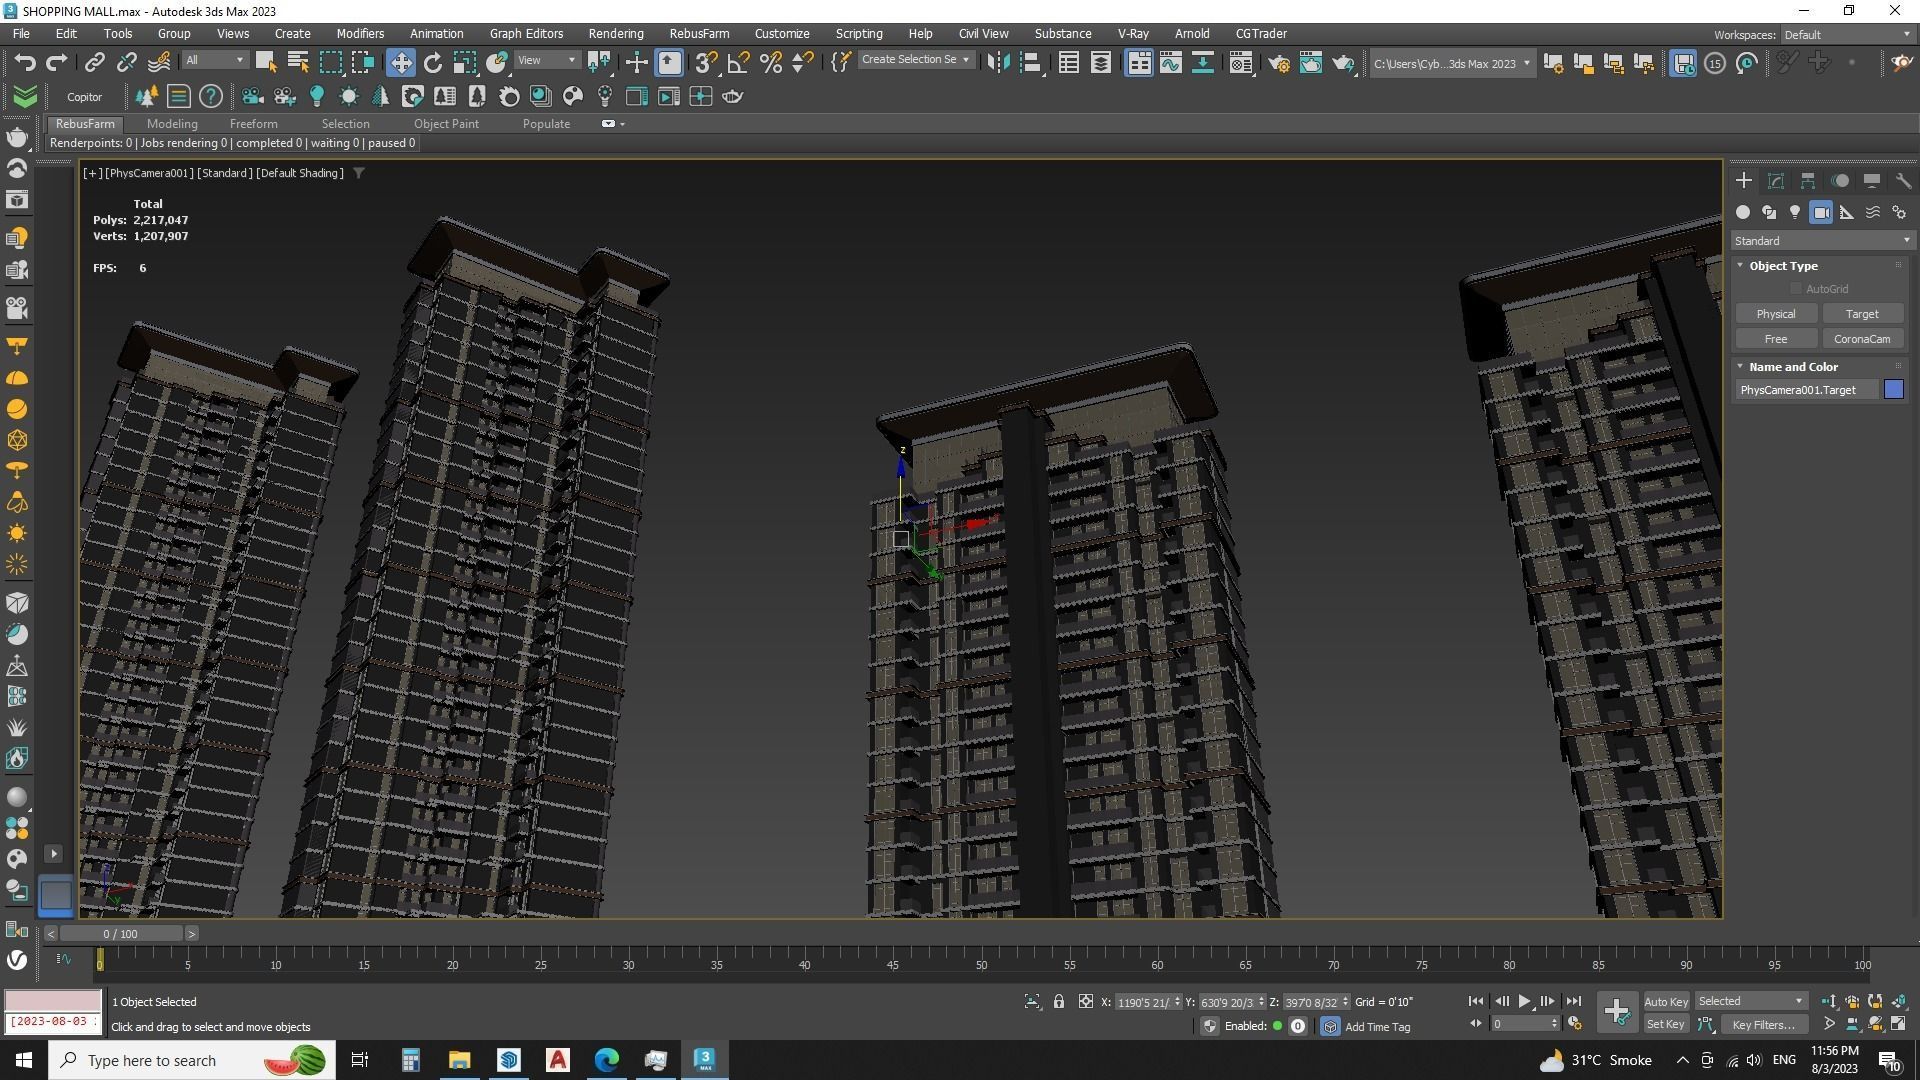
Task: Open the Curve Editor icon
Action: 1171,63
